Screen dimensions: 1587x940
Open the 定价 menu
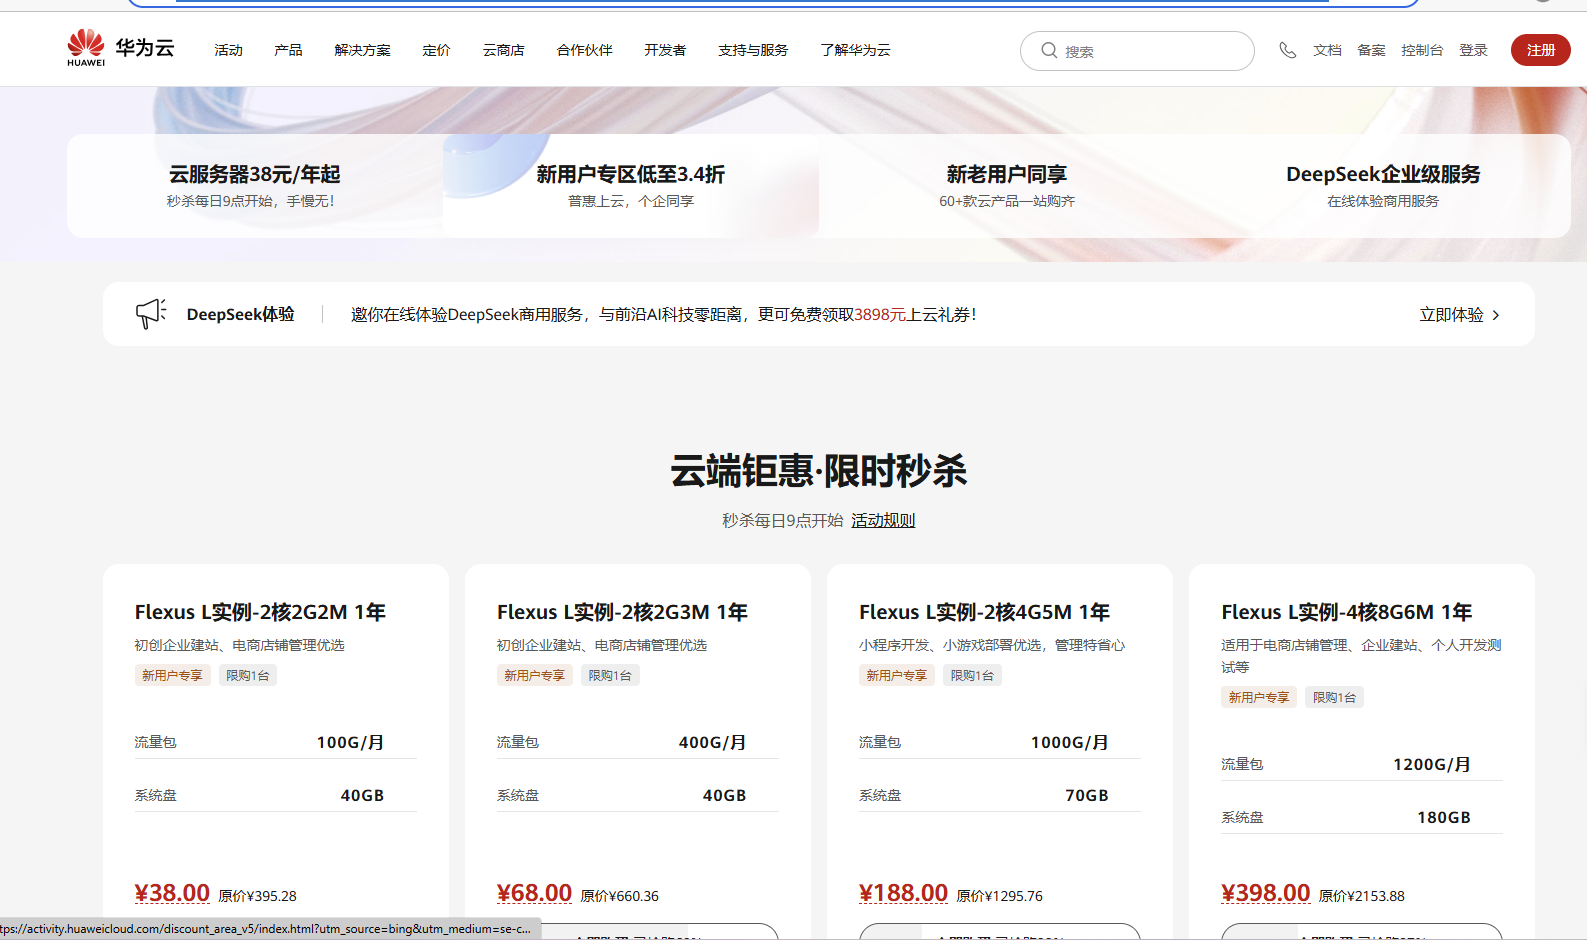pyautogui.click(x=436, y=50)
